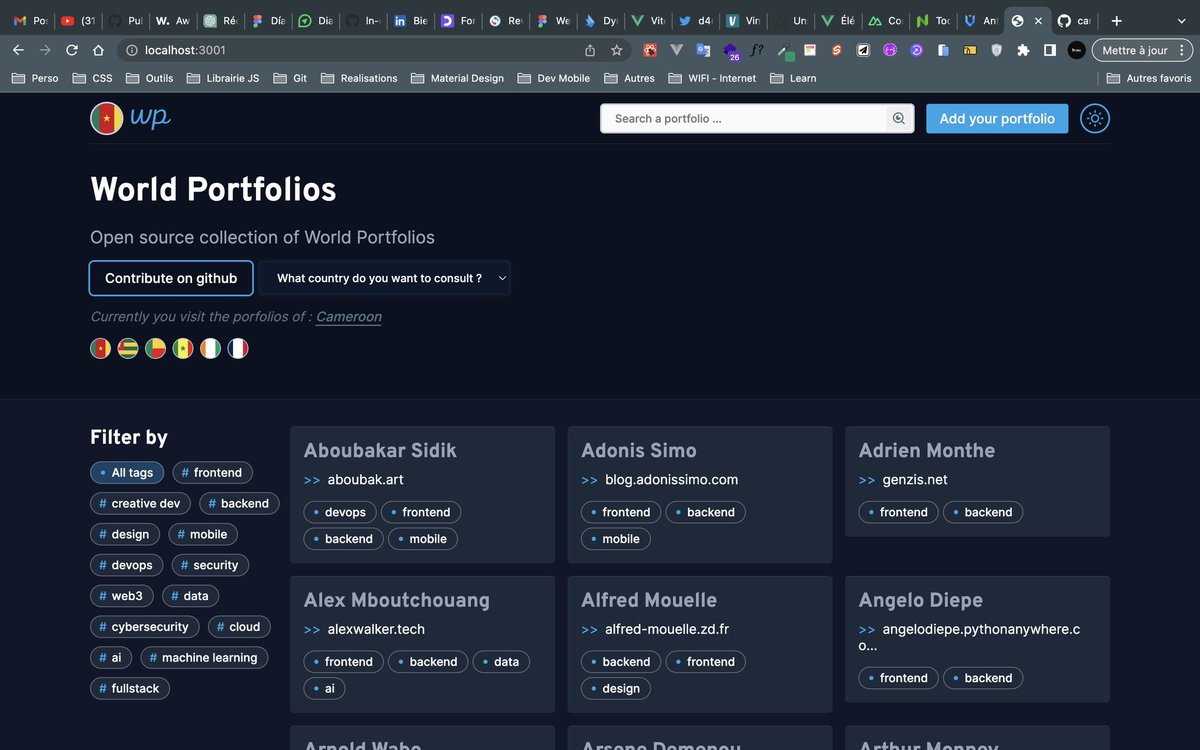
Task: Open the CSS bookmarks folder
Action: click(x=91, y=78)
